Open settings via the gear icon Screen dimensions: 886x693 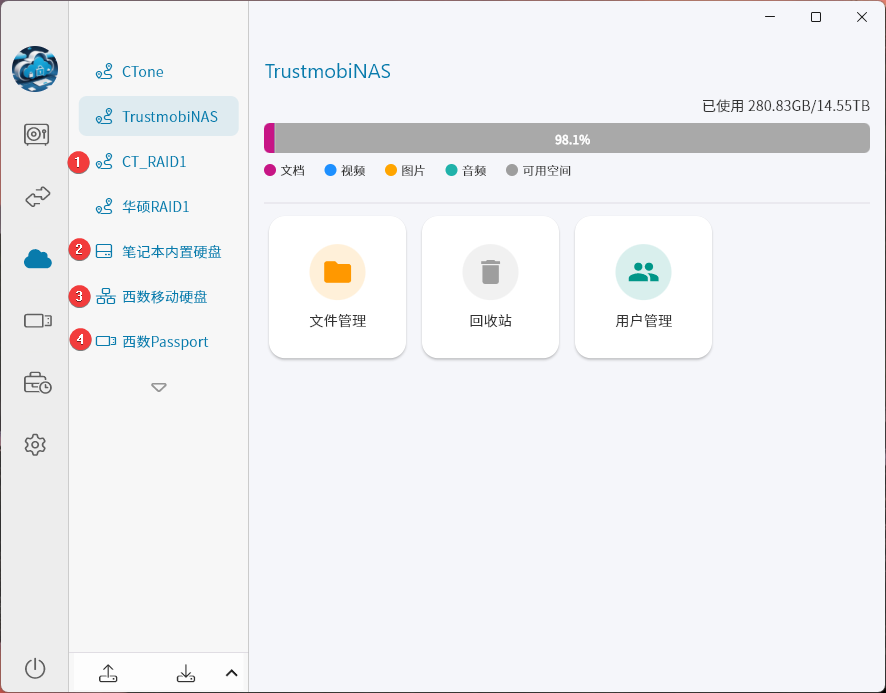pyautogui.click(x=36, y=445)
